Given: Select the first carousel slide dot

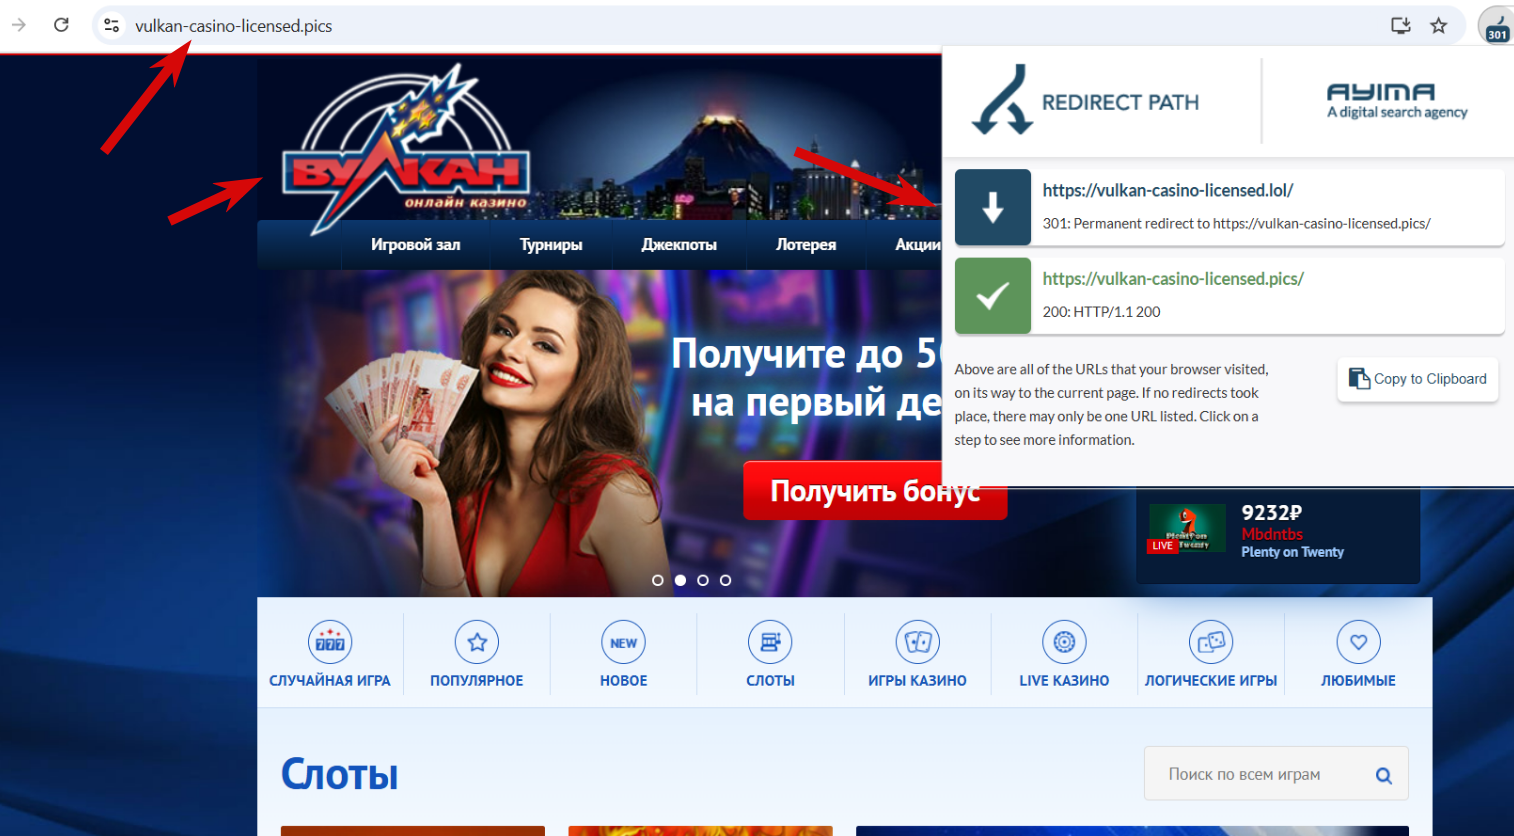Looking at the screenshot, I should (657, 580).
